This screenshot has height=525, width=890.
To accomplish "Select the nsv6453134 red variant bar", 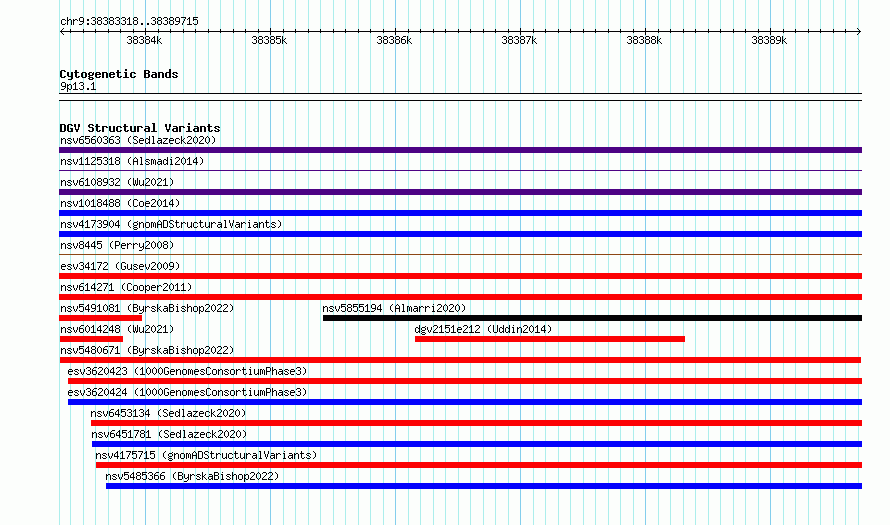I will click(476, 423).
